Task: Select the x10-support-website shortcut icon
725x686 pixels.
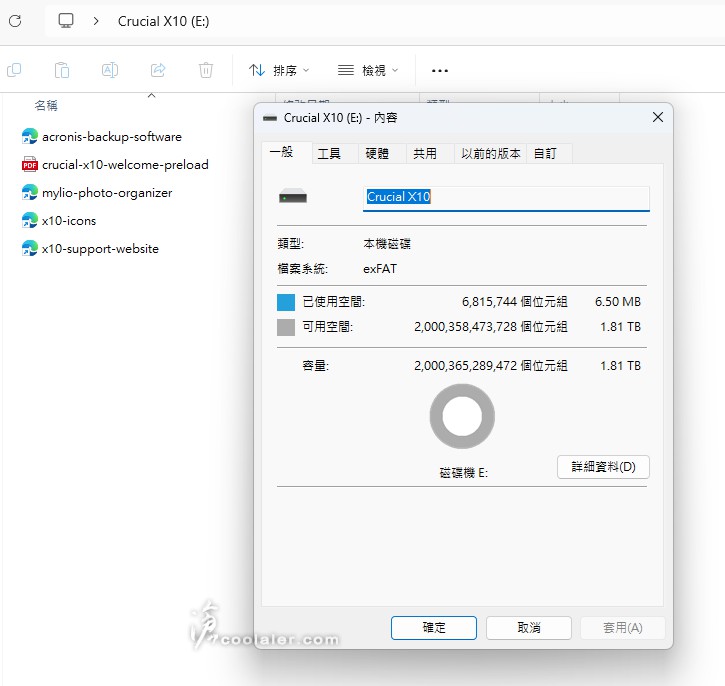Action: click(x=30, y=248)
